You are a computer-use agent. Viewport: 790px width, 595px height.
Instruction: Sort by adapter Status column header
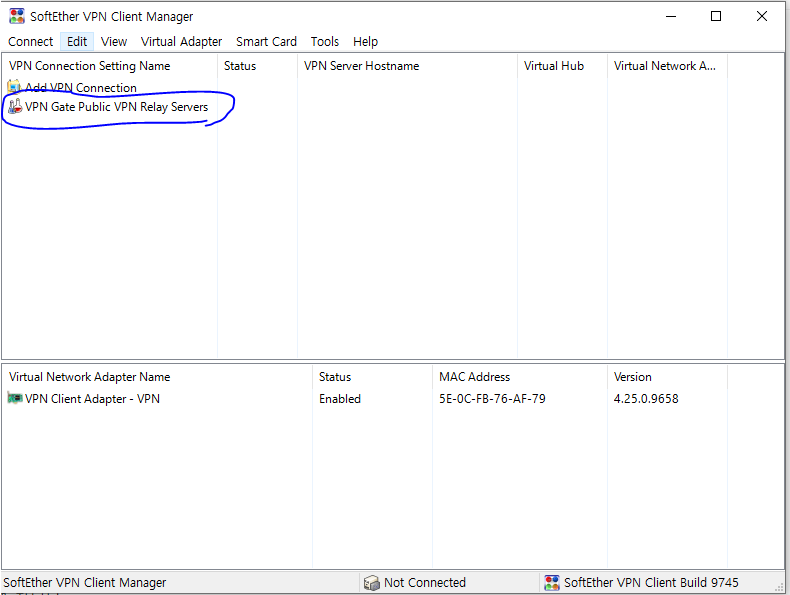point(372,377)
